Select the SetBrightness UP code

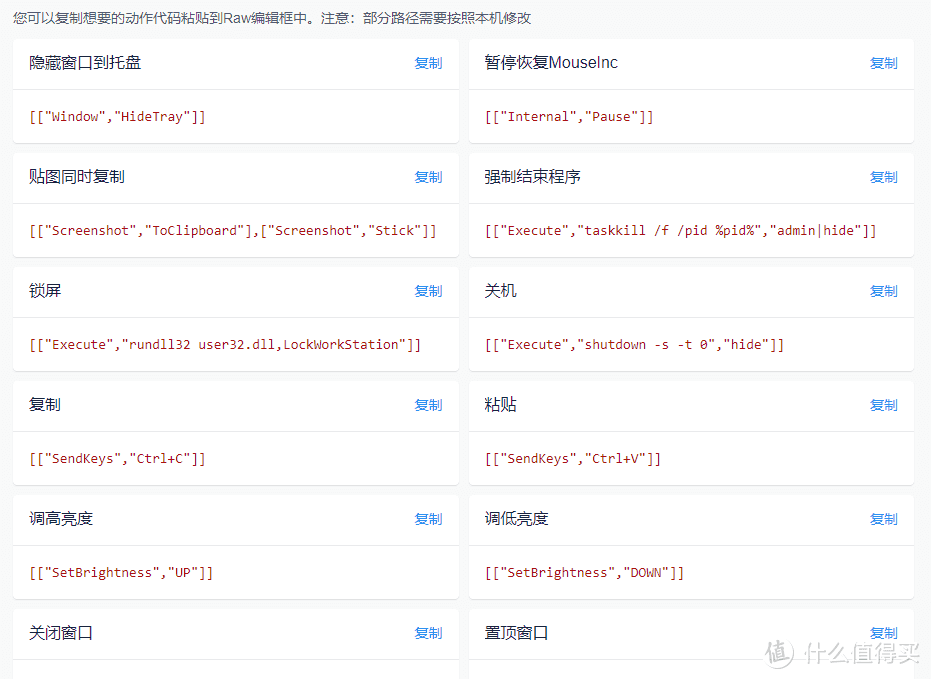[x=121, y=572]
